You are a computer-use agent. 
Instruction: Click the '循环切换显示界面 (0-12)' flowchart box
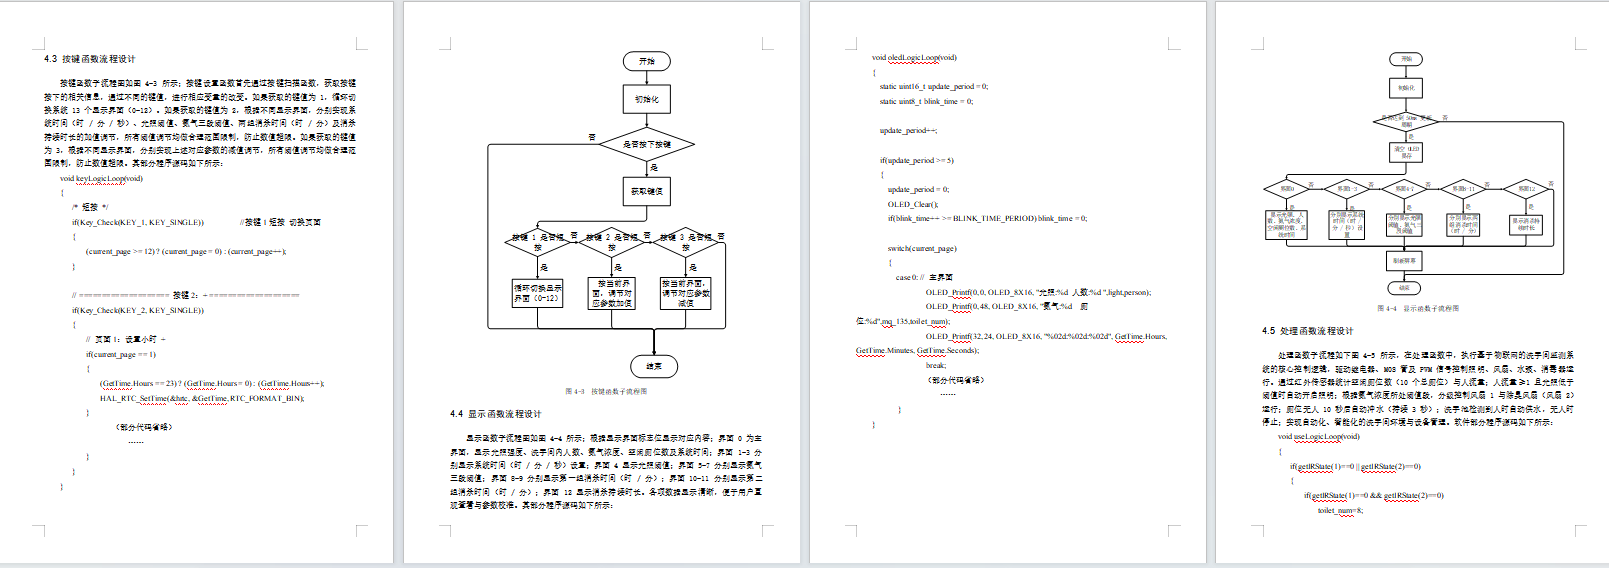(x=538, y=292)
